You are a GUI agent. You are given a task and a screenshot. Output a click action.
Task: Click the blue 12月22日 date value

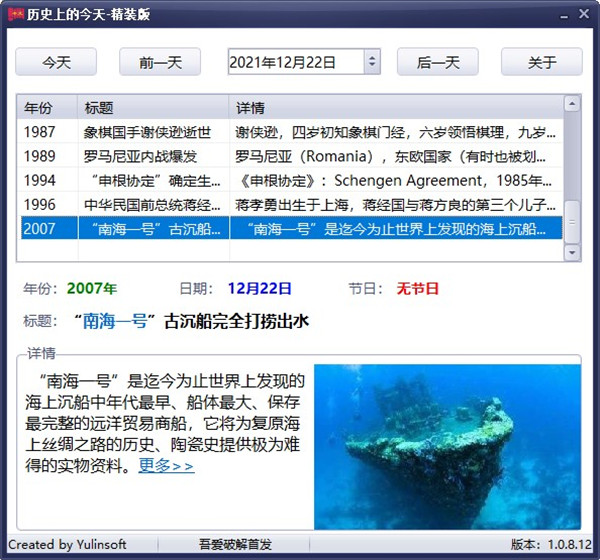click(259, 288)
